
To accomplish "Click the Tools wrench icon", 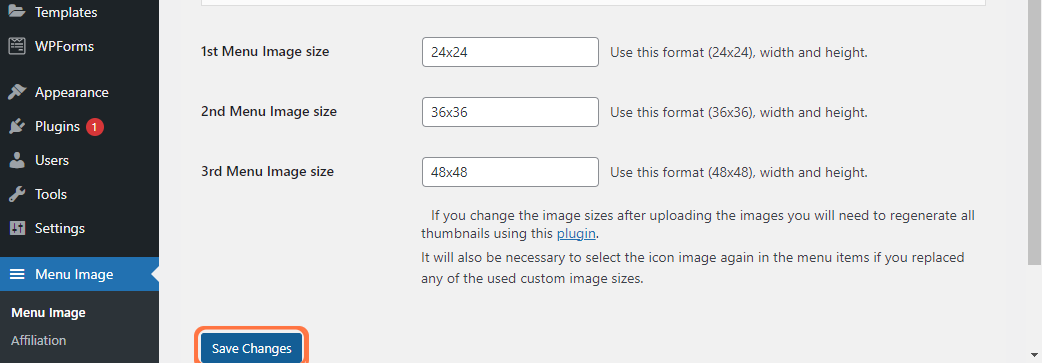I will (17, 194).
